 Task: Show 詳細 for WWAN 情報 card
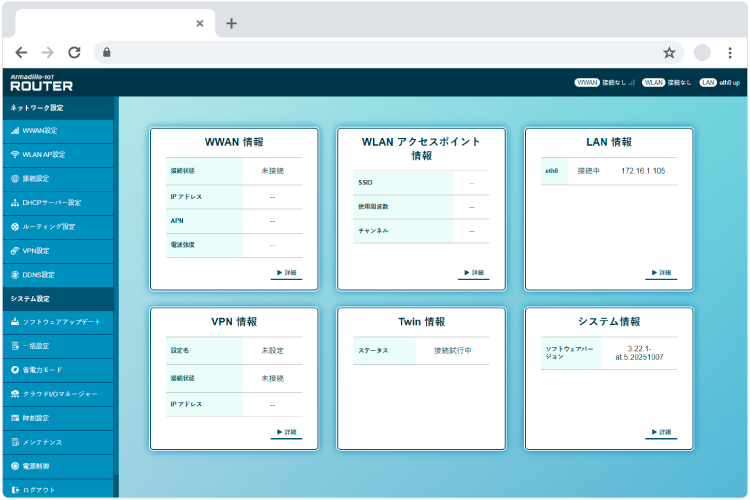coord(285,273)
